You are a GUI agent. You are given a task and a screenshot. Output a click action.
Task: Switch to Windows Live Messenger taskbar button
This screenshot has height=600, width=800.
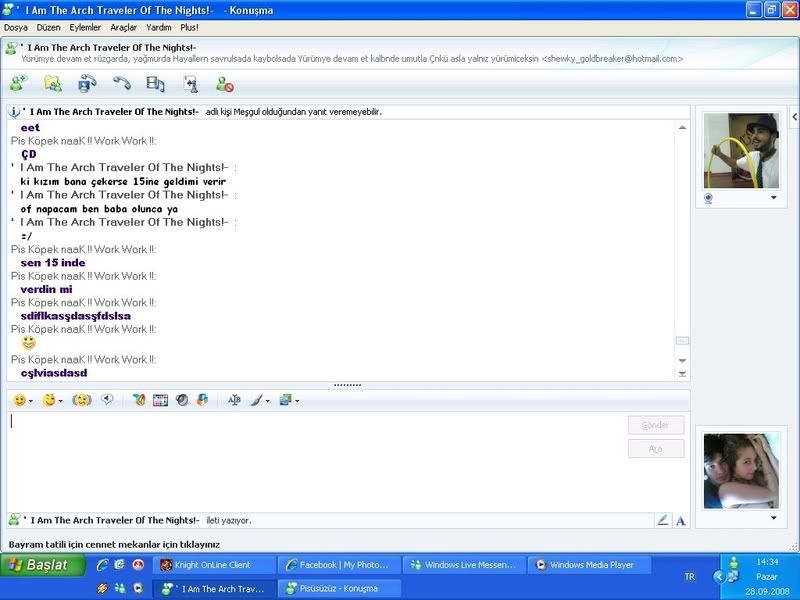pos(464,565)
